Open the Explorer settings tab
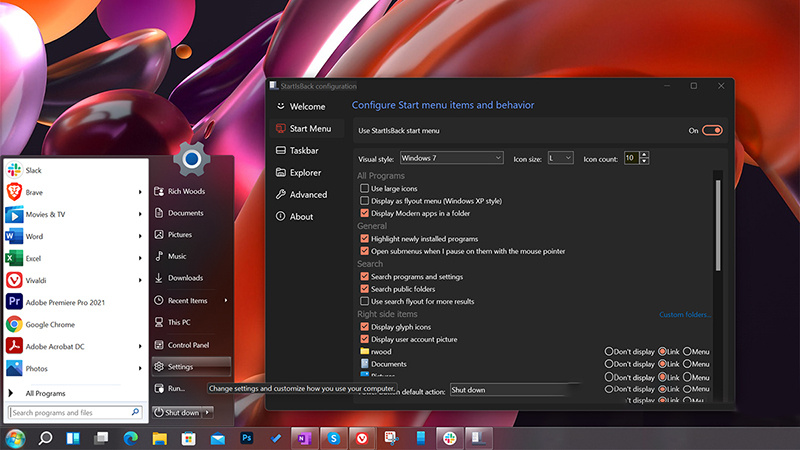Screen dimensions: 800x450 tap(307, 172)
